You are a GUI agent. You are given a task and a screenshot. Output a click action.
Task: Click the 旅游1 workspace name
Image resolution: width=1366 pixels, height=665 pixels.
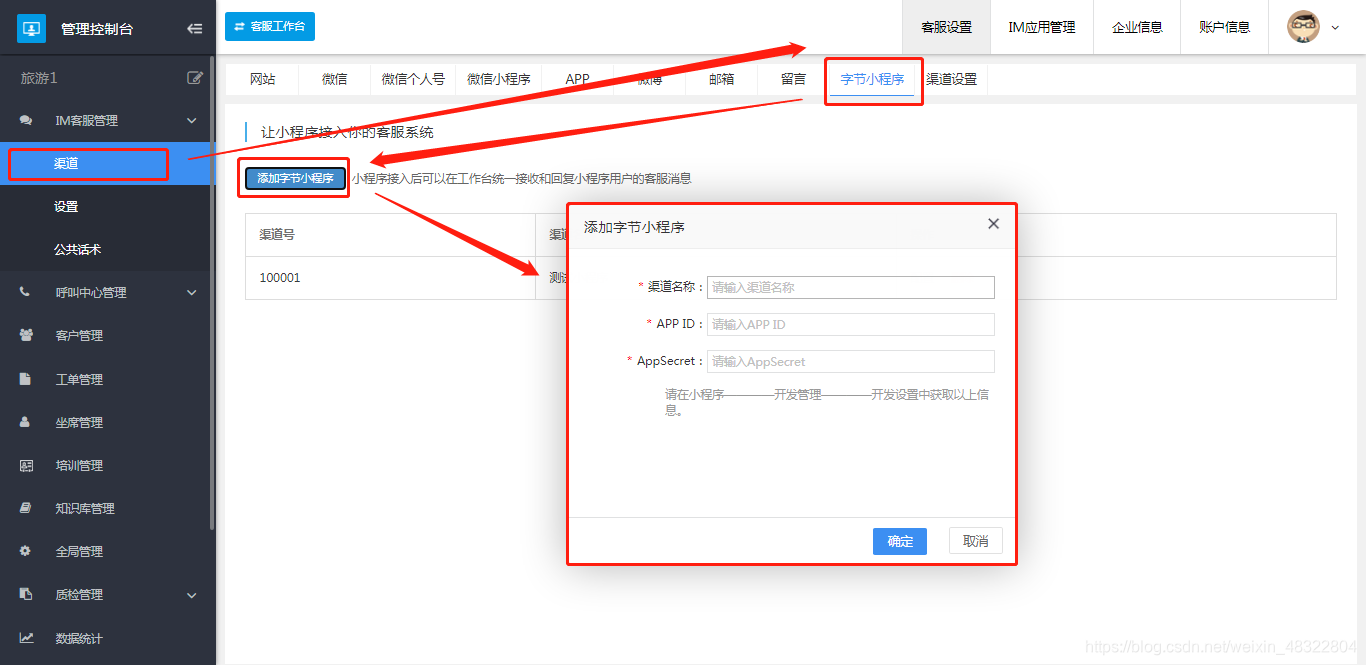point(39,78)
